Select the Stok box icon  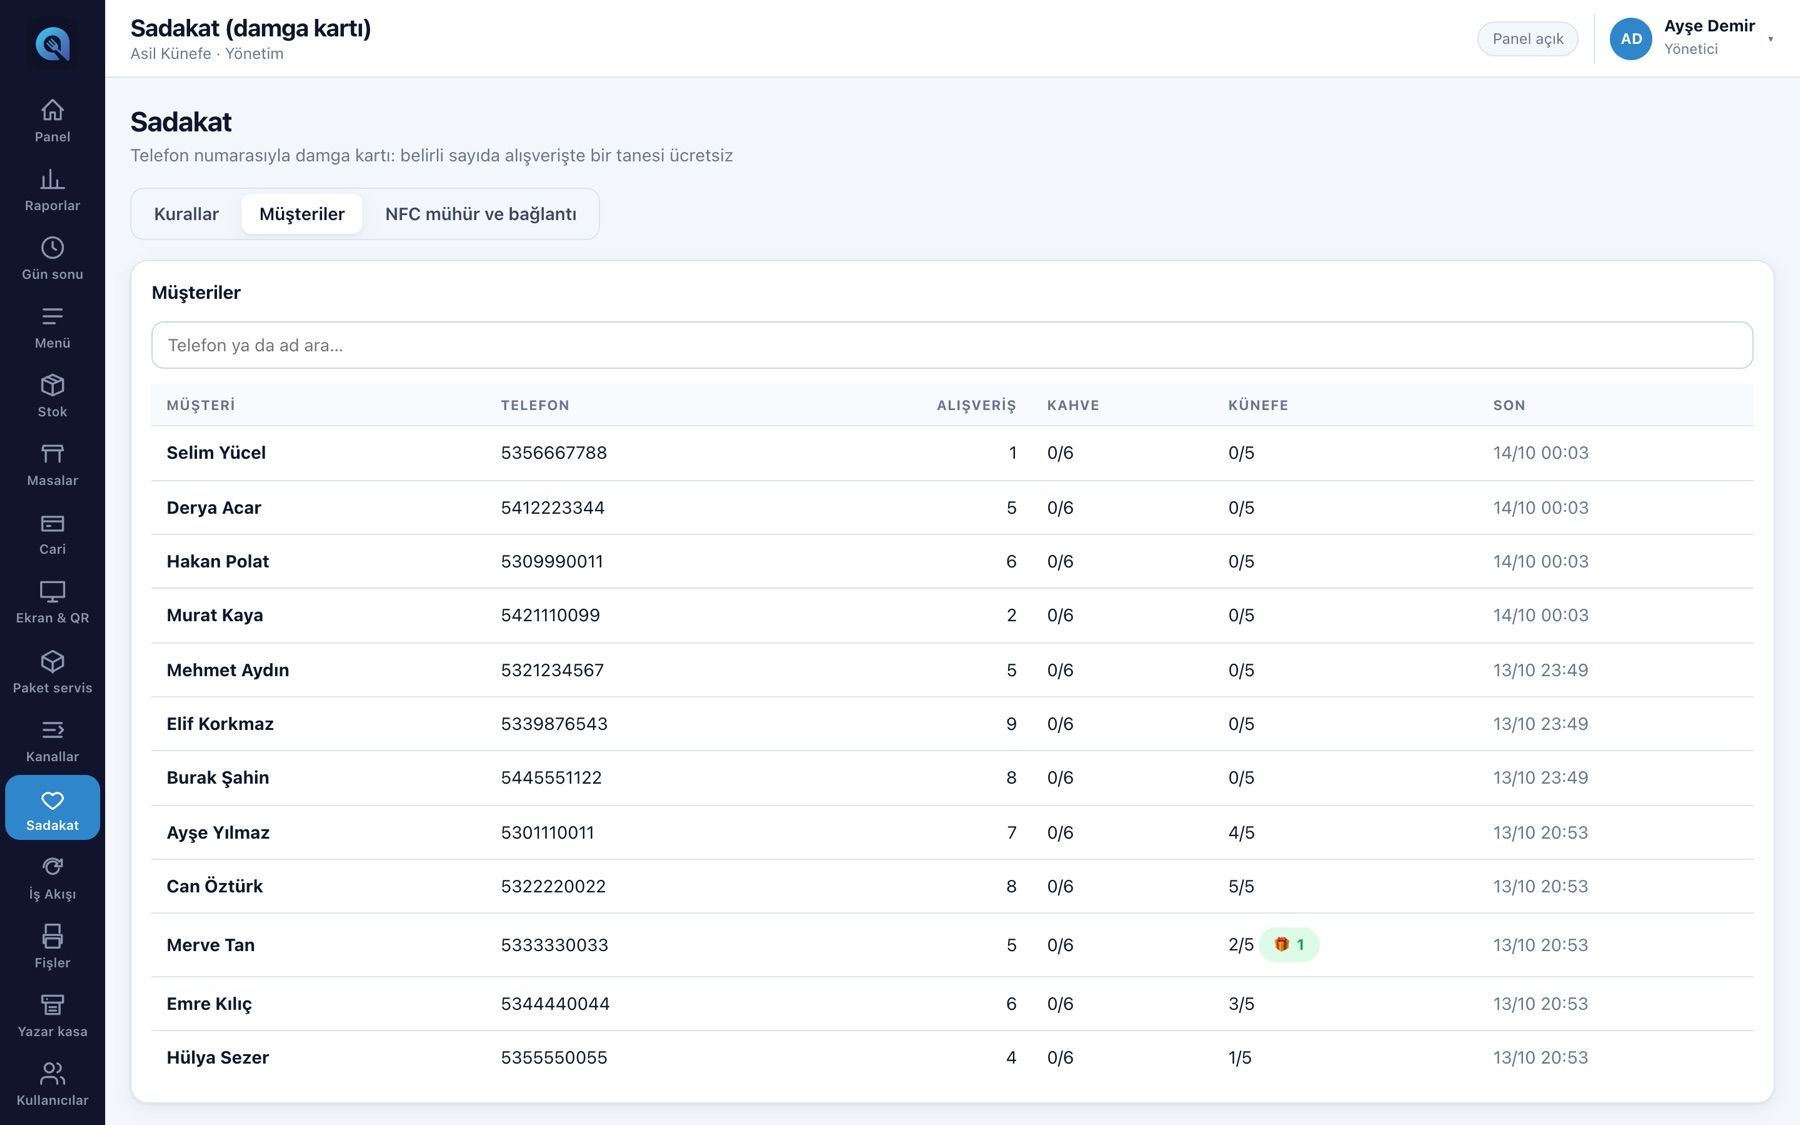(52, 385)
